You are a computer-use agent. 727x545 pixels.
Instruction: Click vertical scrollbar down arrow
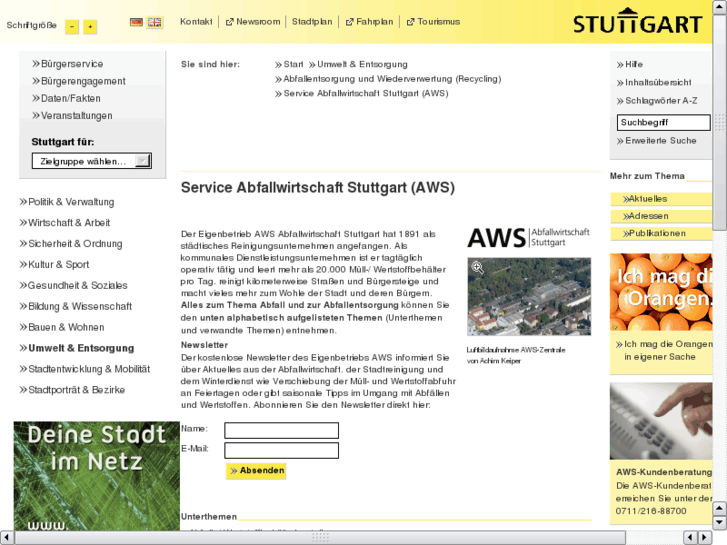719,522
